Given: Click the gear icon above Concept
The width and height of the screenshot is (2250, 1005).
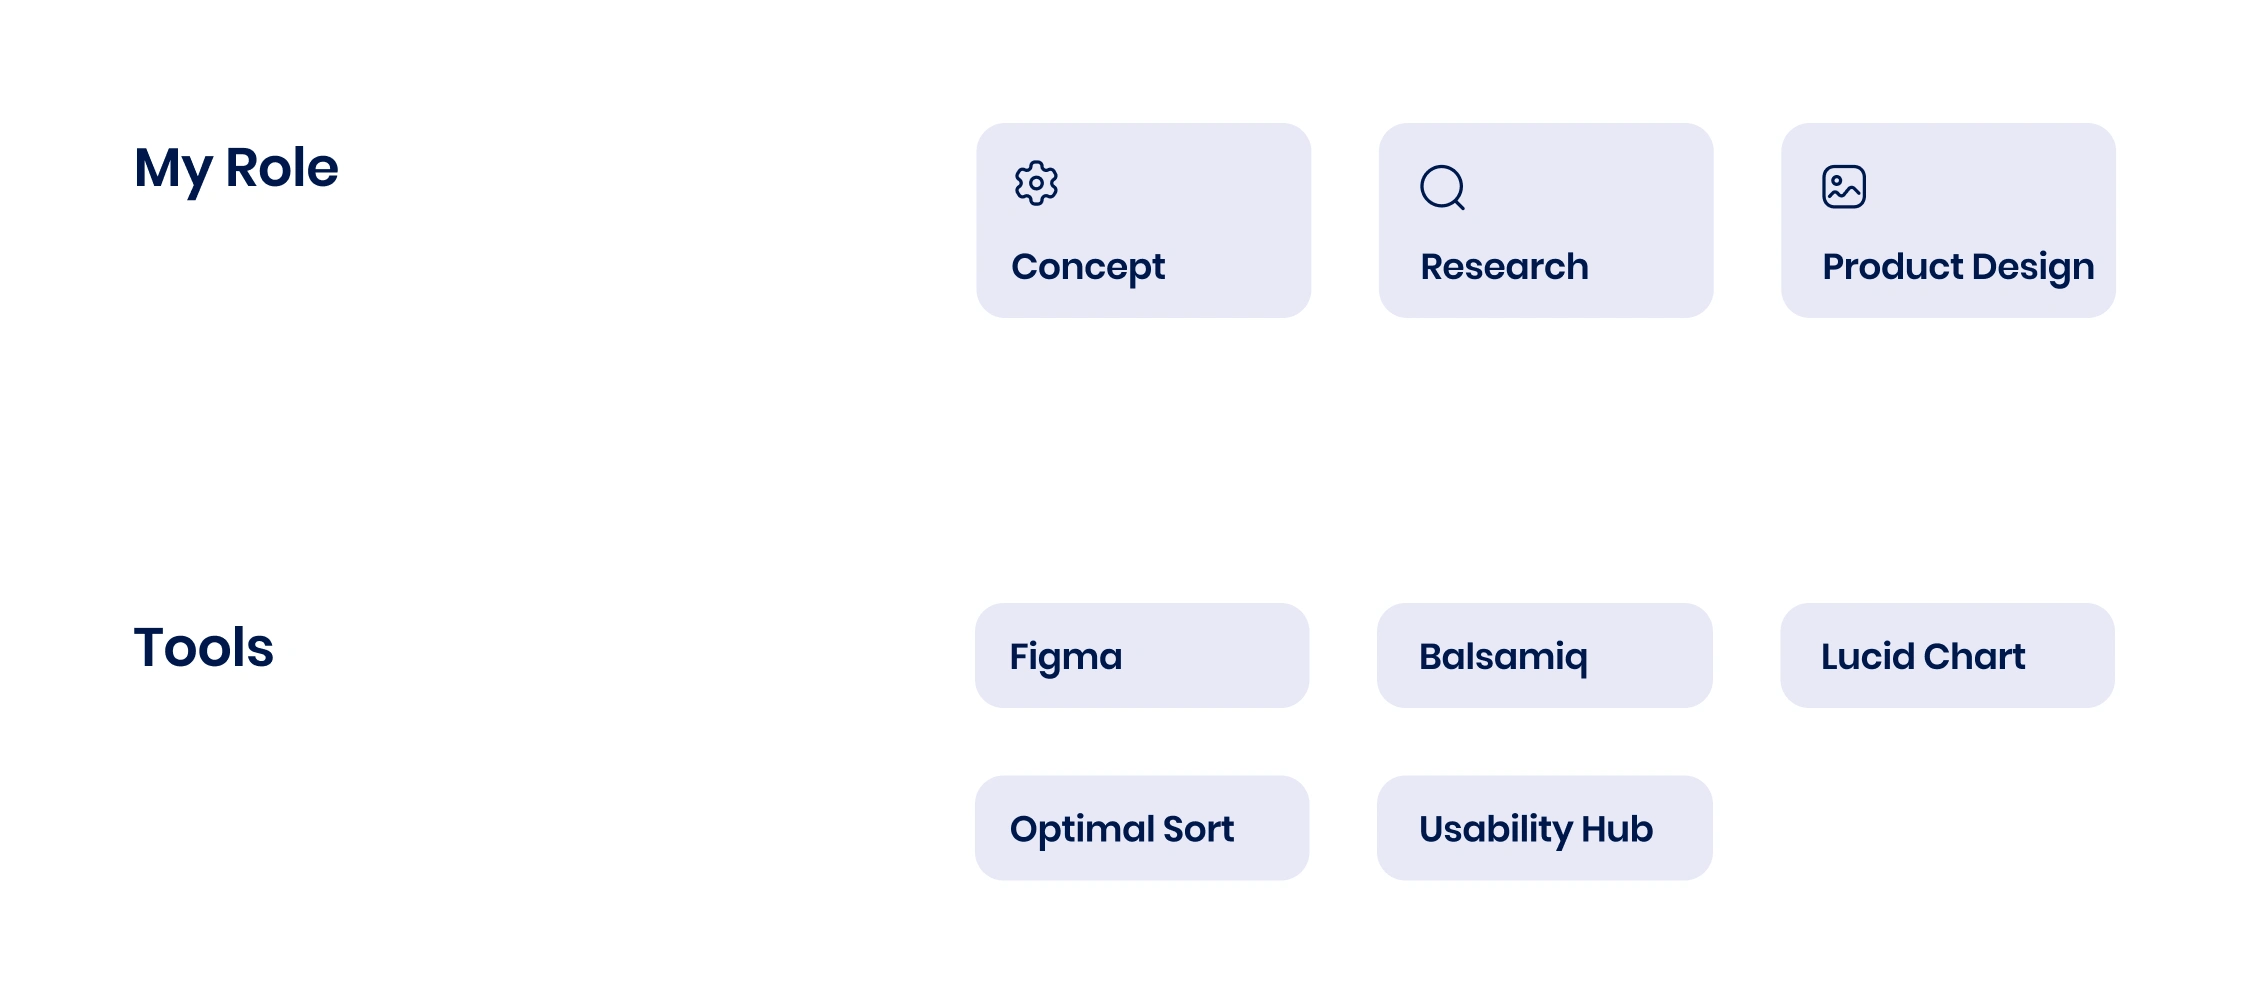Looking at the screenshot, I should click(1036, 184).
